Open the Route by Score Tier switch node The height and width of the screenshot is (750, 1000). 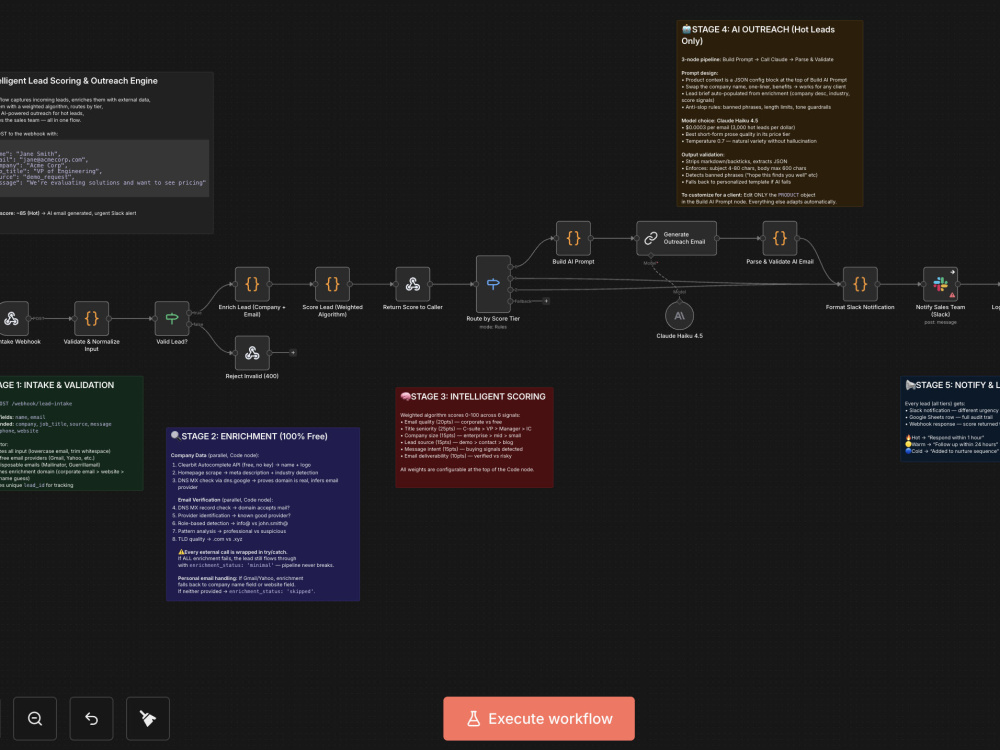pyautogui.click(x=493, y=284)
